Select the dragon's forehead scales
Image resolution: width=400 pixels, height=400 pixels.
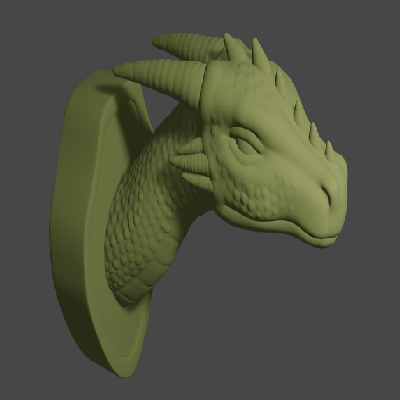pyautogui.click(x=253, y=90)
